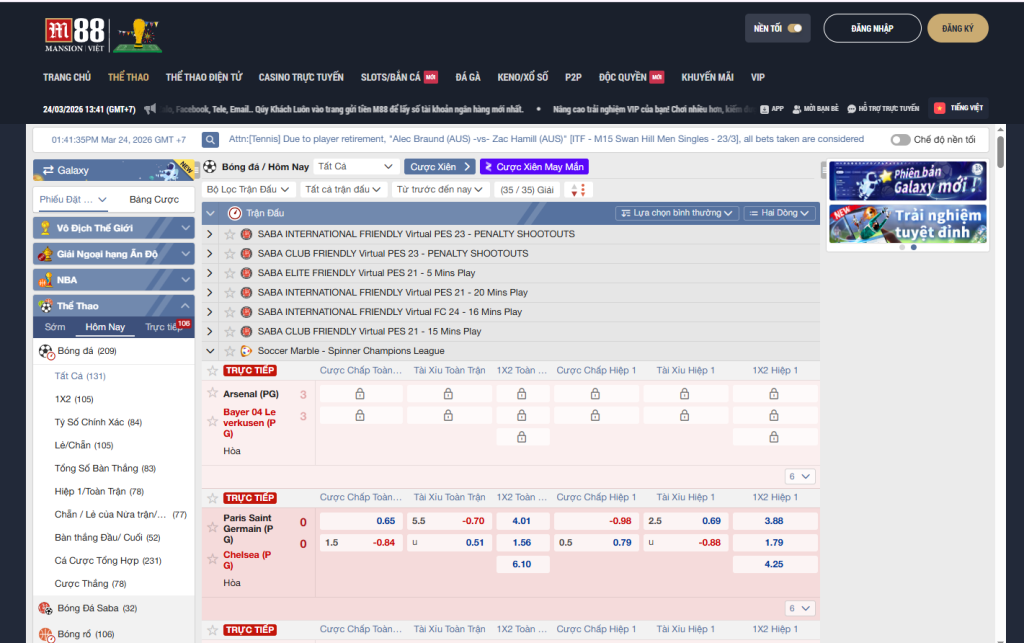1024x643 pixels.
Task: Click the NBA basketball icon
Action: [x=45, y=280]
